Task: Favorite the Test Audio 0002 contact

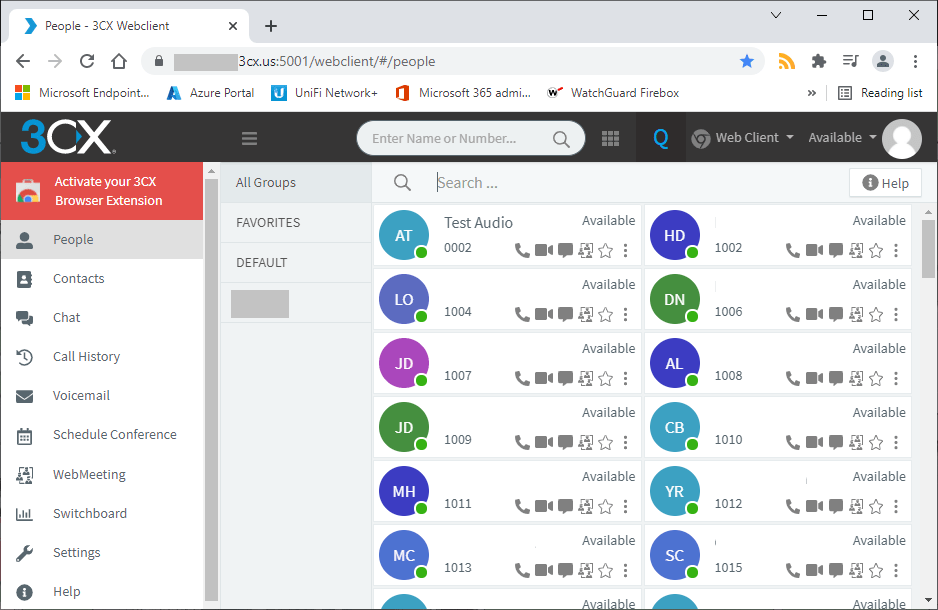Action: [605, 251]
